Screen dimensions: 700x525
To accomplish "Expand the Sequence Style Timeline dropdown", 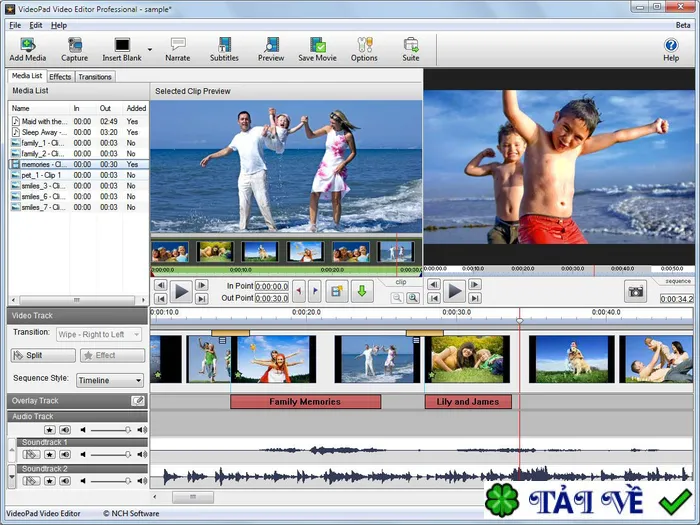I will (x=110, y=380).
